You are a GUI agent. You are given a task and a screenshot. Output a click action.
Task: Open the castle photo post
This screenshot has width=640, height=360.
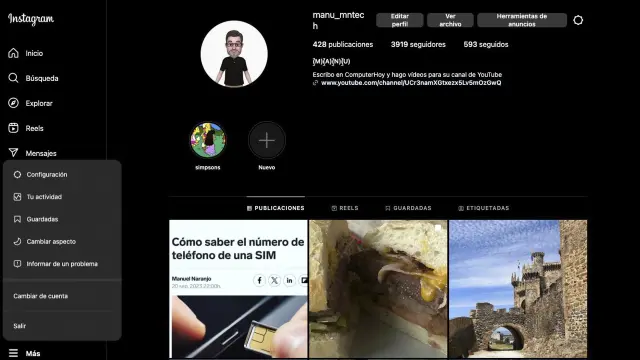point(518,289)
